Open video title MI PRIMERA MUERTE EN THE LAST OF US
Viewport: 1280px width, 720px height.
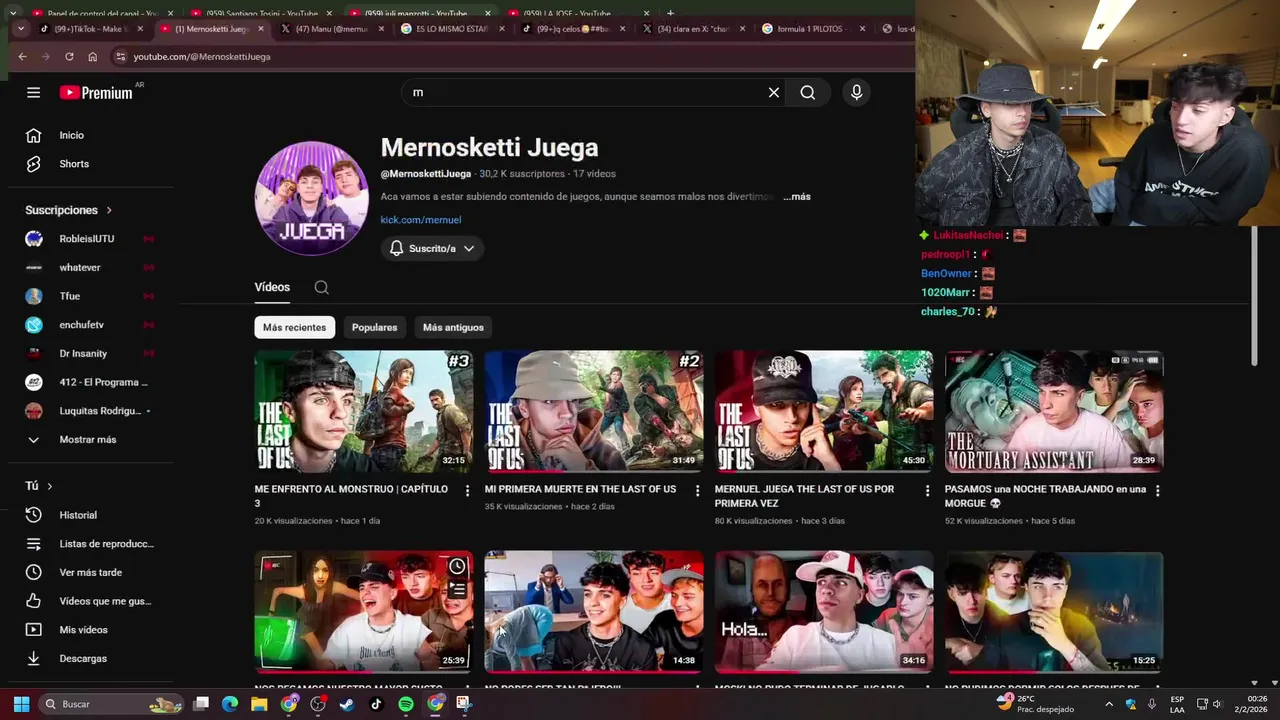pyautogui.click(x=580, y=489)
